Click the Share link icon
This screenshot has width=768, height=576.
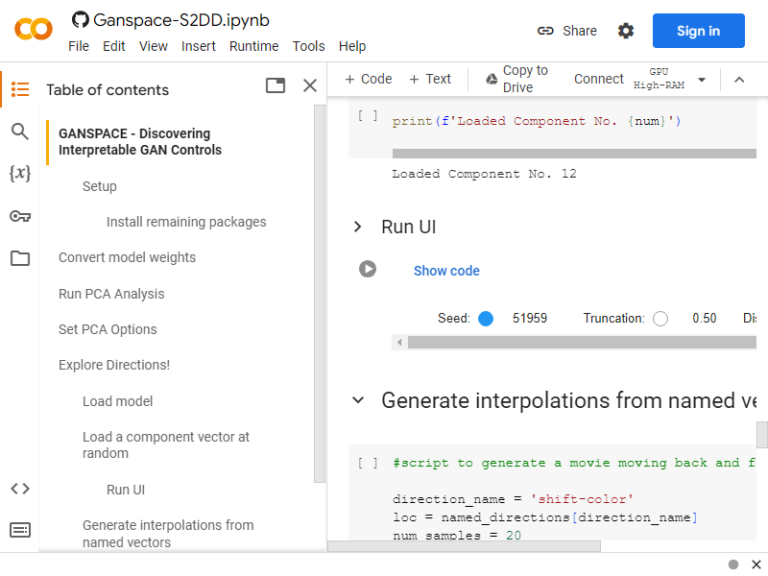click(x=545, y=31)
